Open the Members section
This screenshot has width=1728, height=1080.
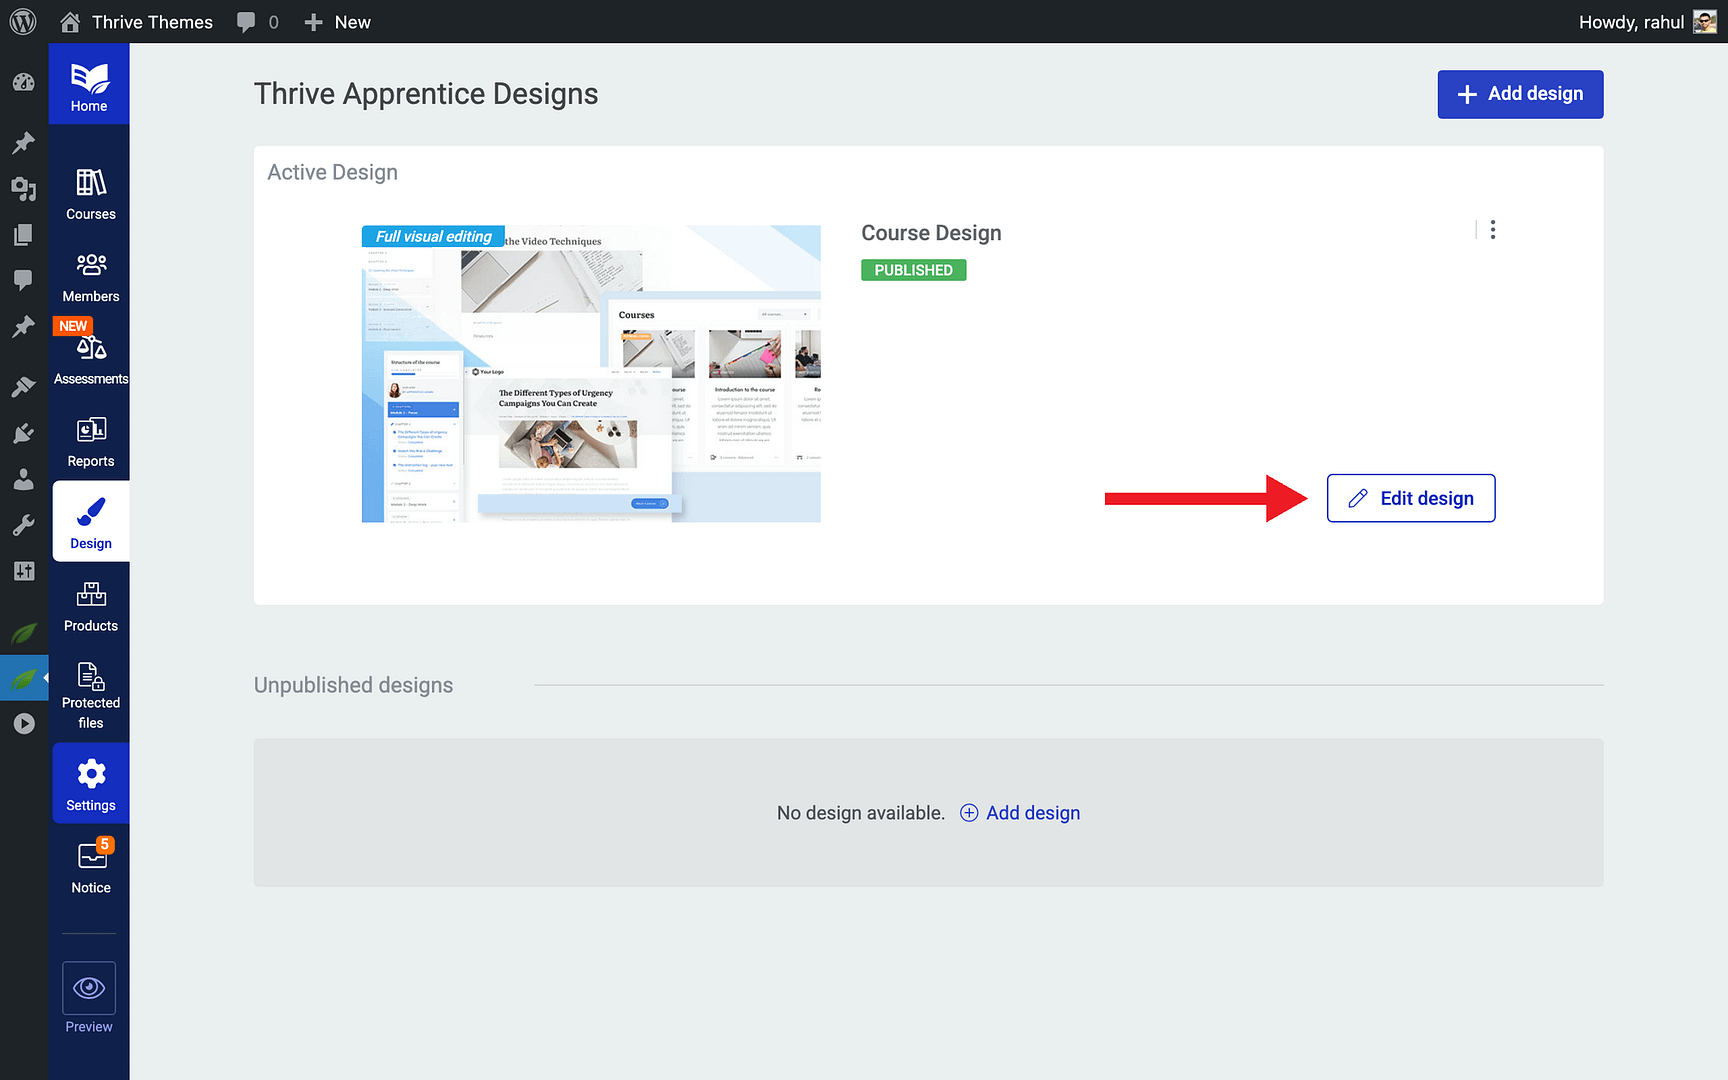coord(90,273)
